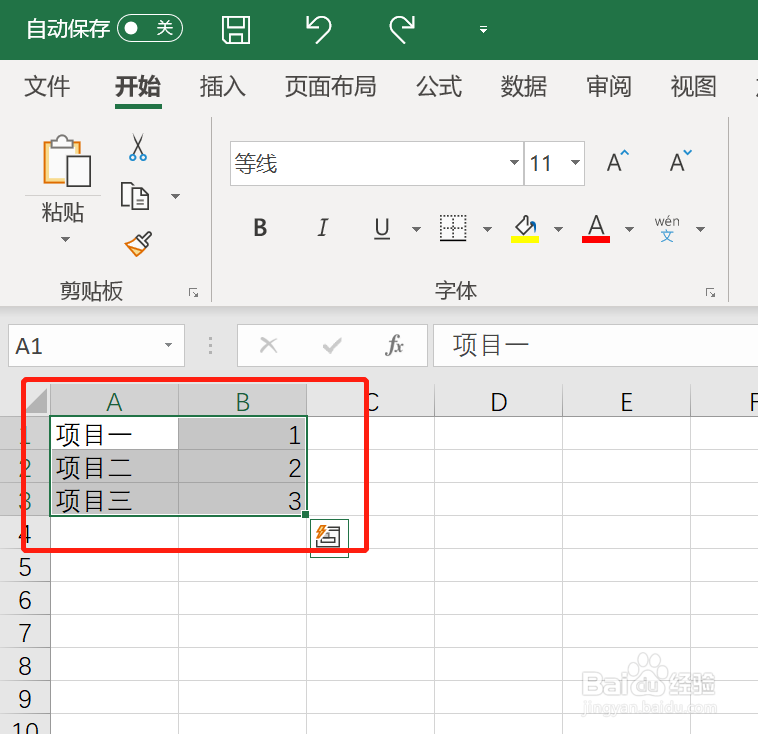758x734 pixels.
Task: Select row 8 header
Action: click(x=25, y=665)
